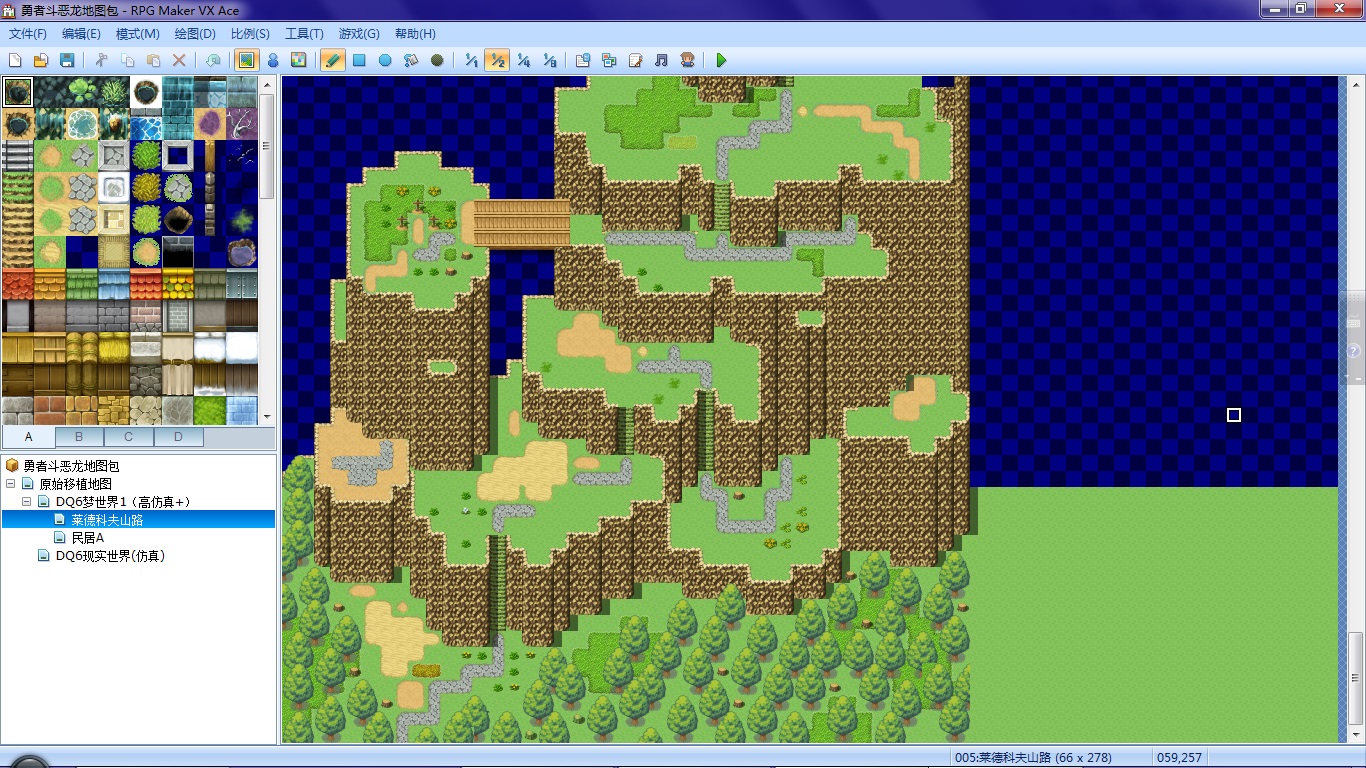Image resolution: width=1366 pixels, height=768 pixels.
Task: Open the 游戏(G) menu
Action: 359,34
